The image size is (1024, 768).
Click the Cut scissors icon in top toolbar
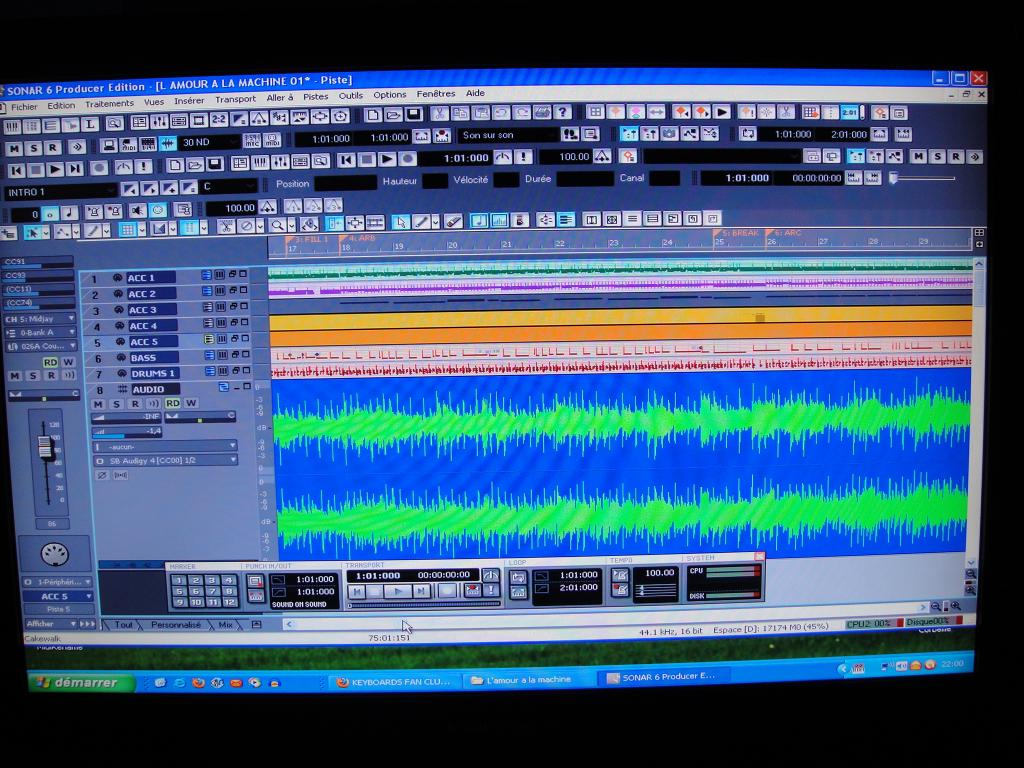click(440, 114)
